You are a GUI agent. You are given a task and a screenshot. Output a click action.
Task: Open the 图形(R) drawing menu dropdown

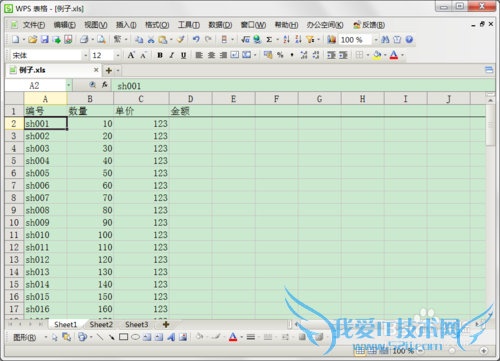[x=46, y=337]
